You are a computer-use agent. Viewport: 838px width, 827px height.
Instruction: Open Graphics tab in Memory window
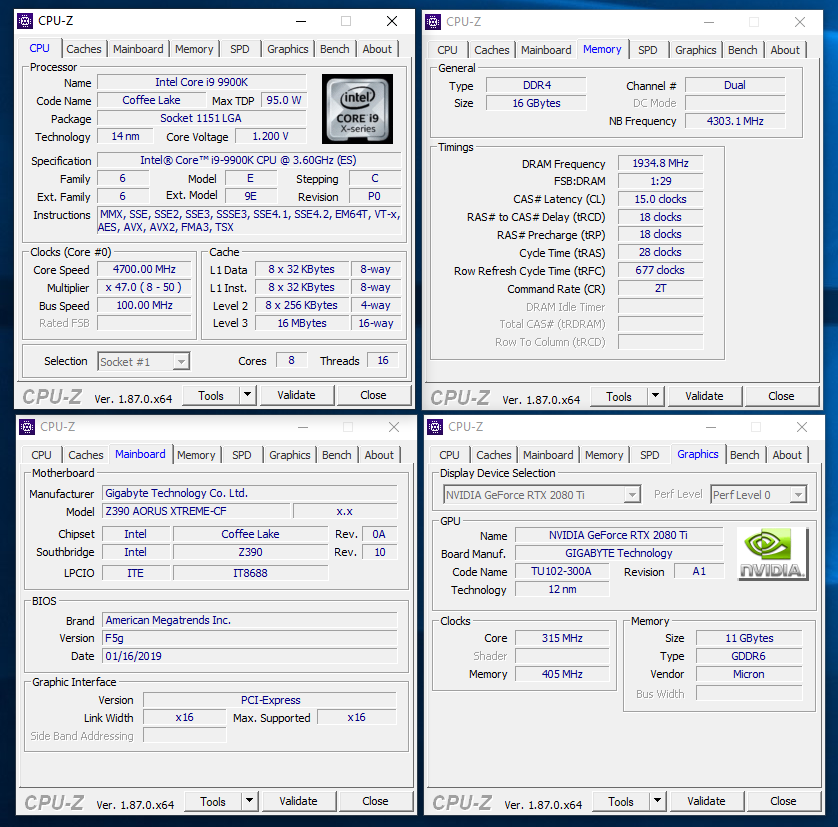click(x=695, y=50)
